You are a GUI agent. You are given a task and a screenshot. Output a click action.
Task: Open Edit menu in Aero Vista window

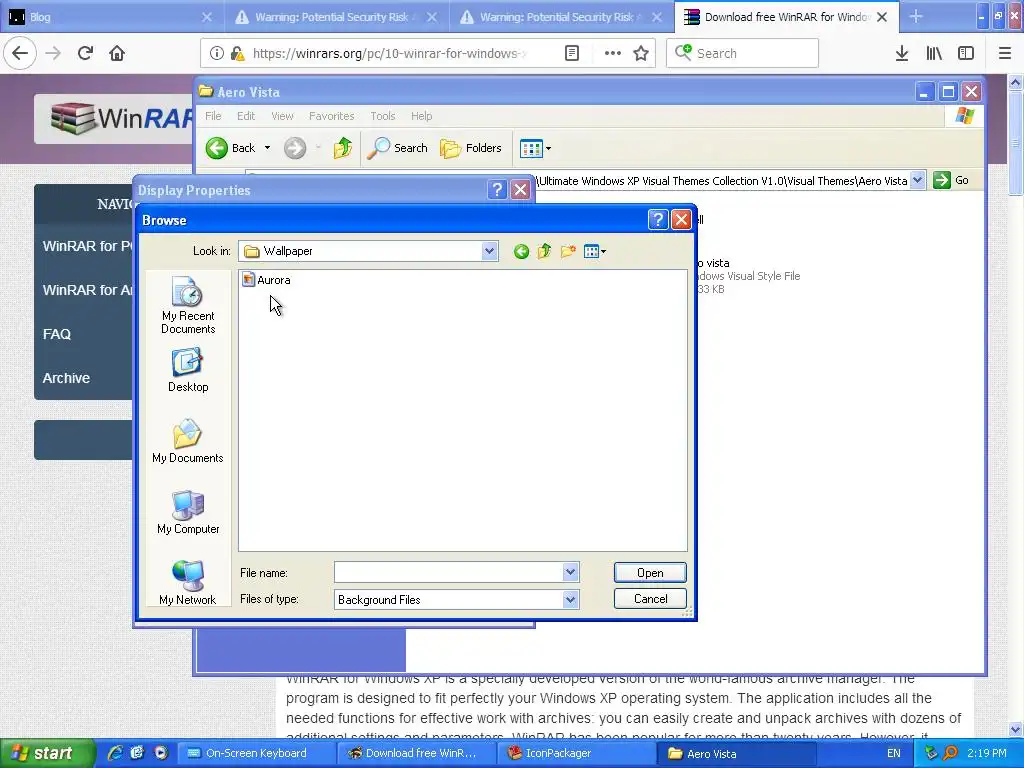click(x=246, y=116)
